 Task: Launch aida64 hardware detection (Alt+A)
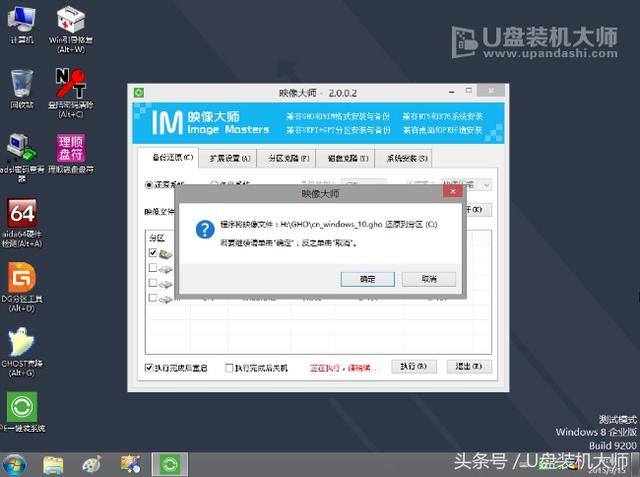pyautogui.click(x=22, y=223)
